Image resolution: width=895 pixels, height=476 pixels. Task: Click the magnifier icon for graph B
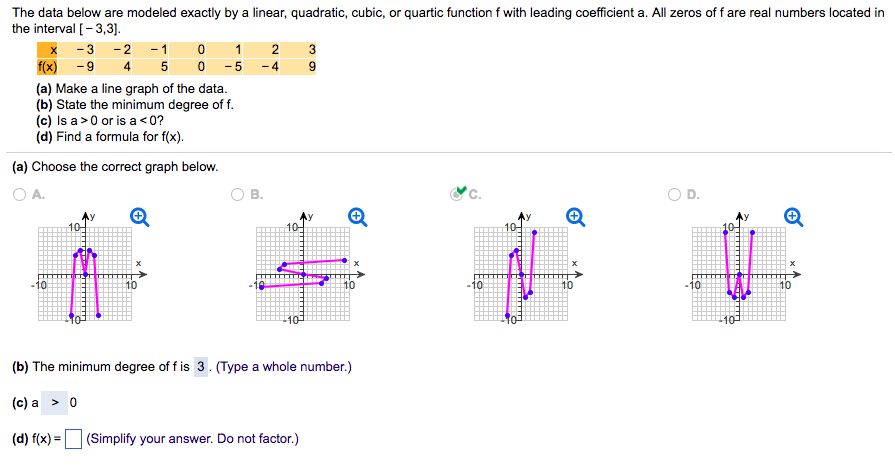[357, 215]
